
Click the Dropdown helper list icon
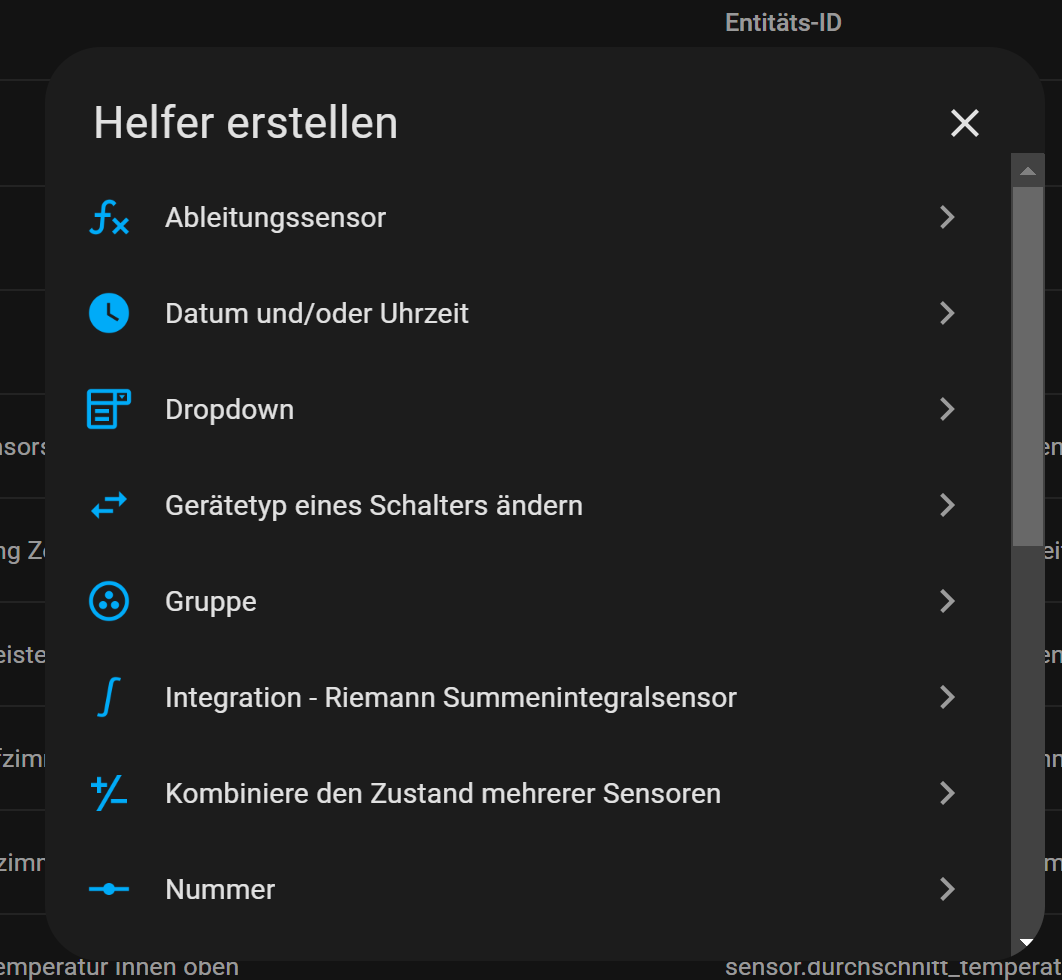109,410
